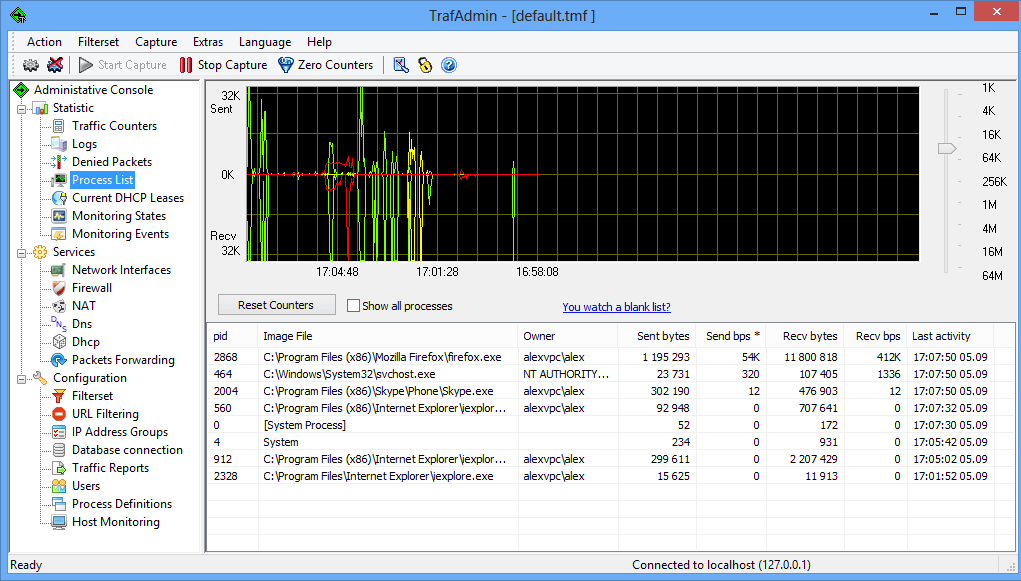Collapse the Statistic tree node
Viewport: 1021px width, 581px height.
pyautogui.click(x=21, y=109)
